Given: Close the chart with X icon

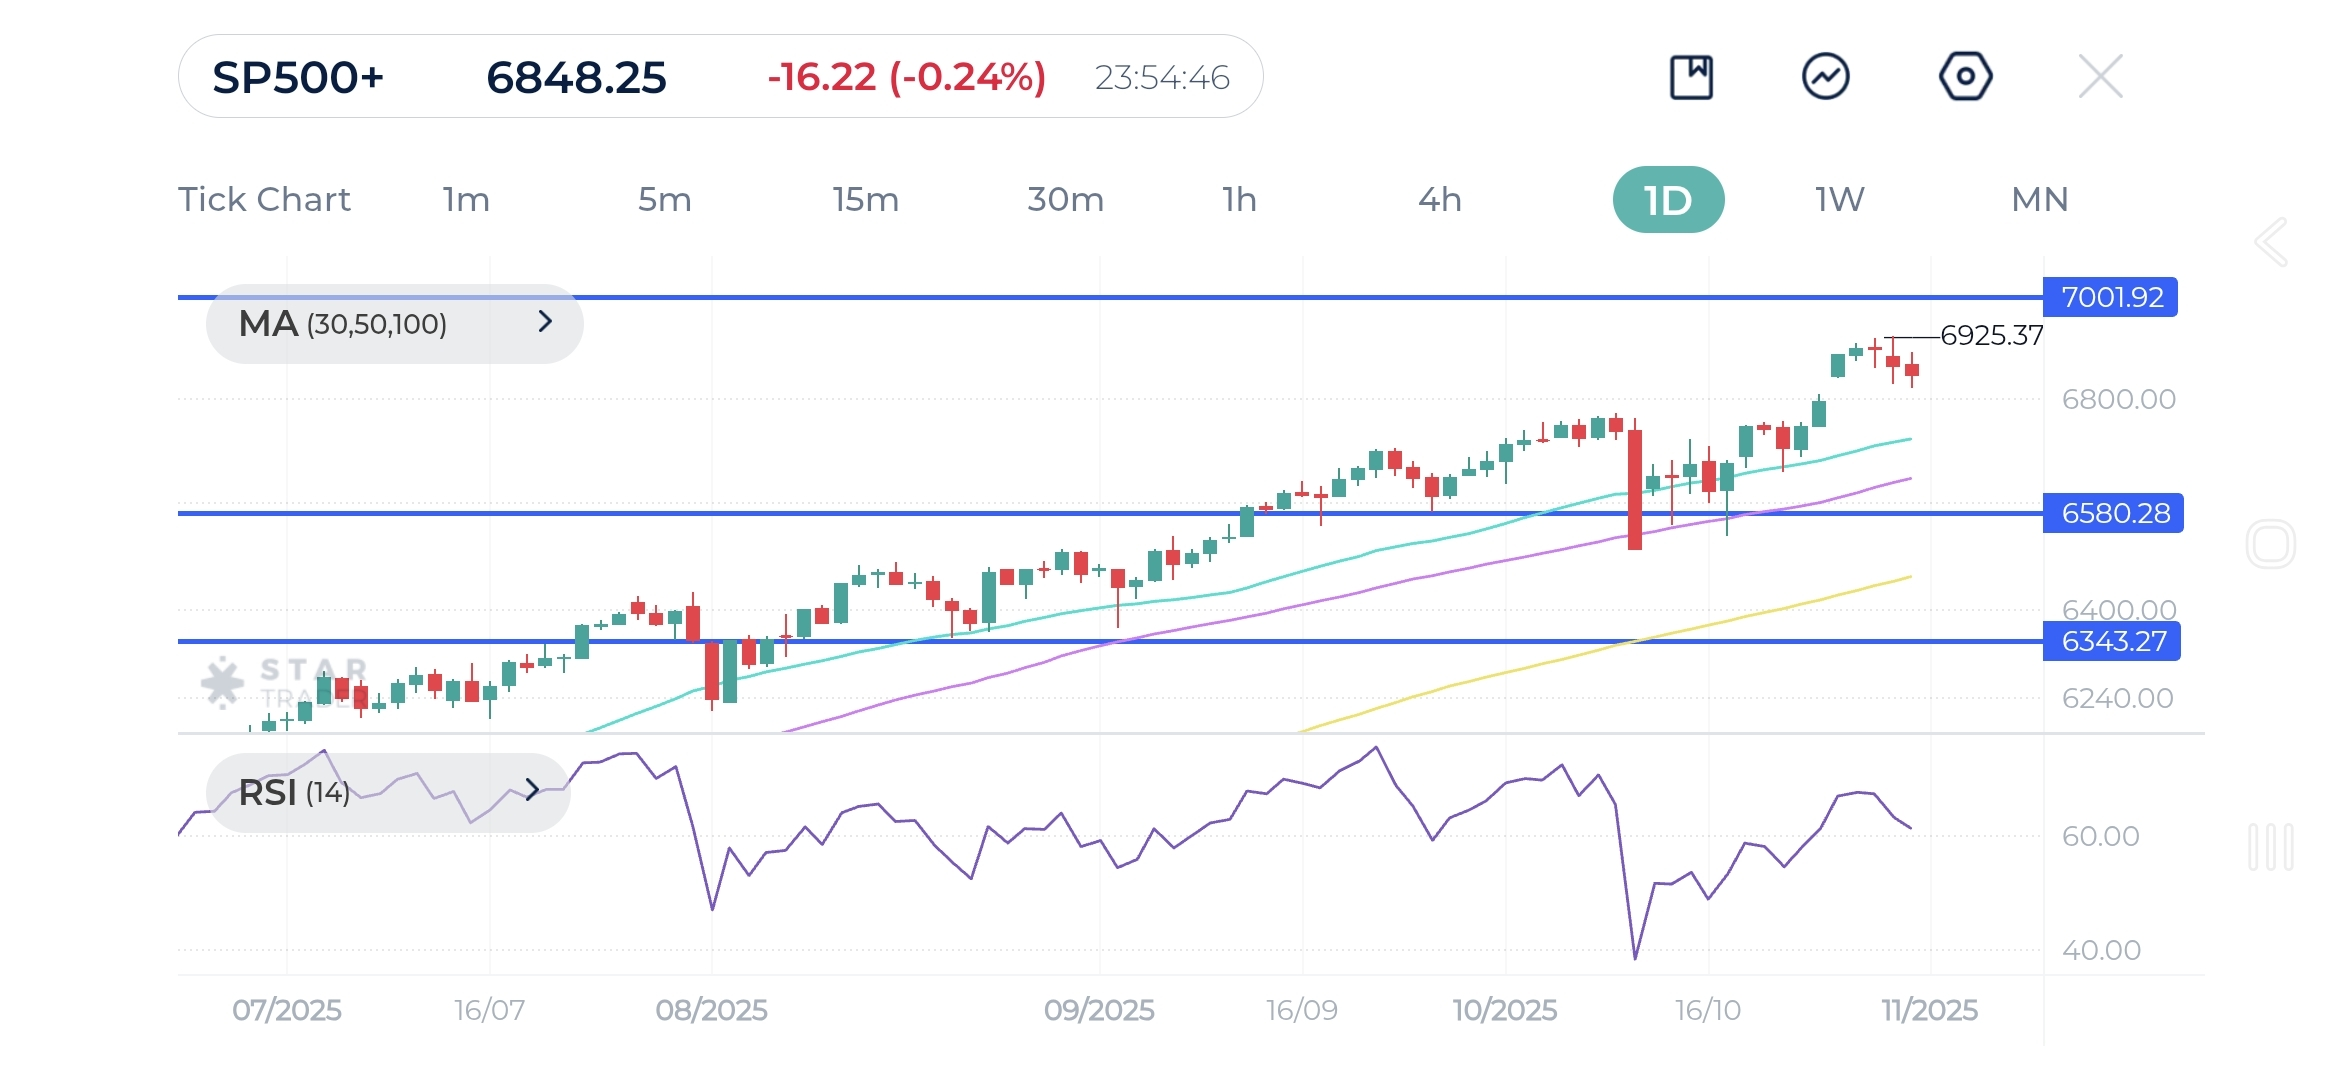Looking at the screenshot, I should 2100,77.
